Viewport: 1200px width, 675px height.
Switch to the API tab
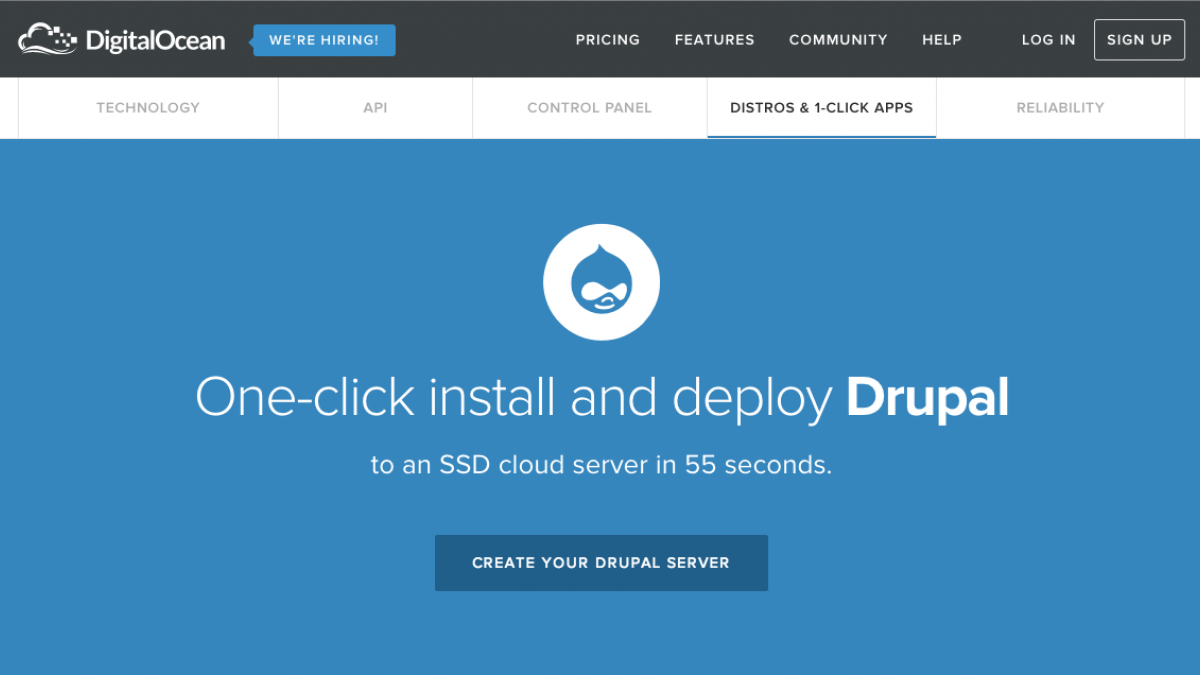pos(376,108)
